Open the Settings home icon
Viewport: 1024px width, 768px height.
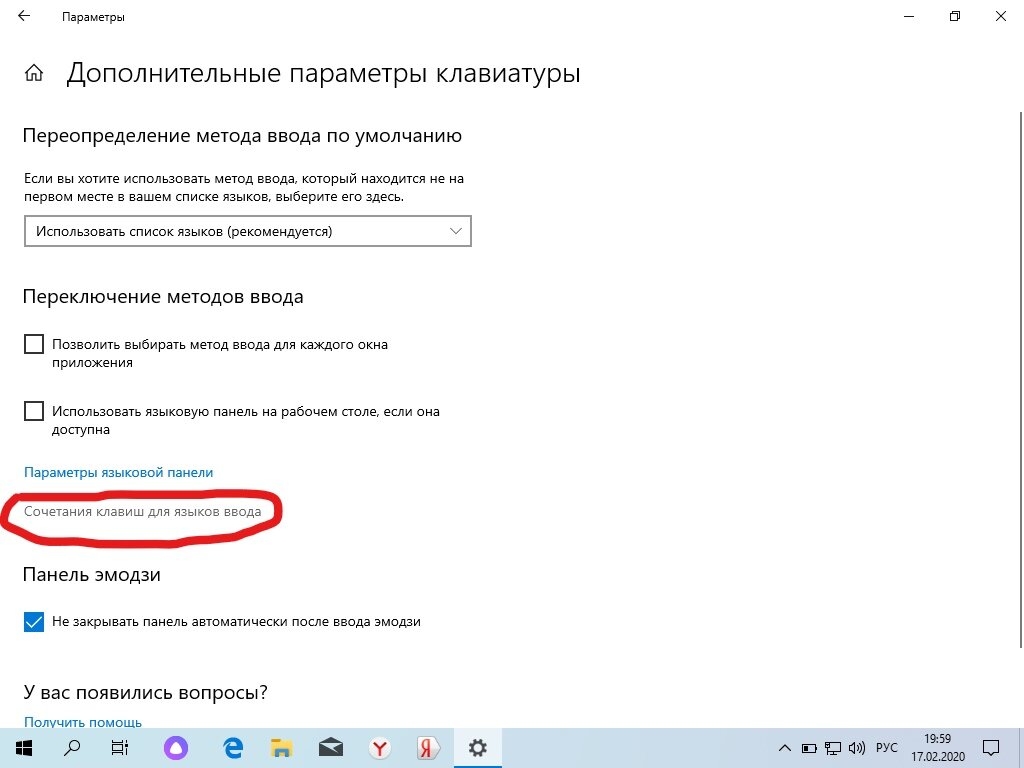tap(33, 73)
